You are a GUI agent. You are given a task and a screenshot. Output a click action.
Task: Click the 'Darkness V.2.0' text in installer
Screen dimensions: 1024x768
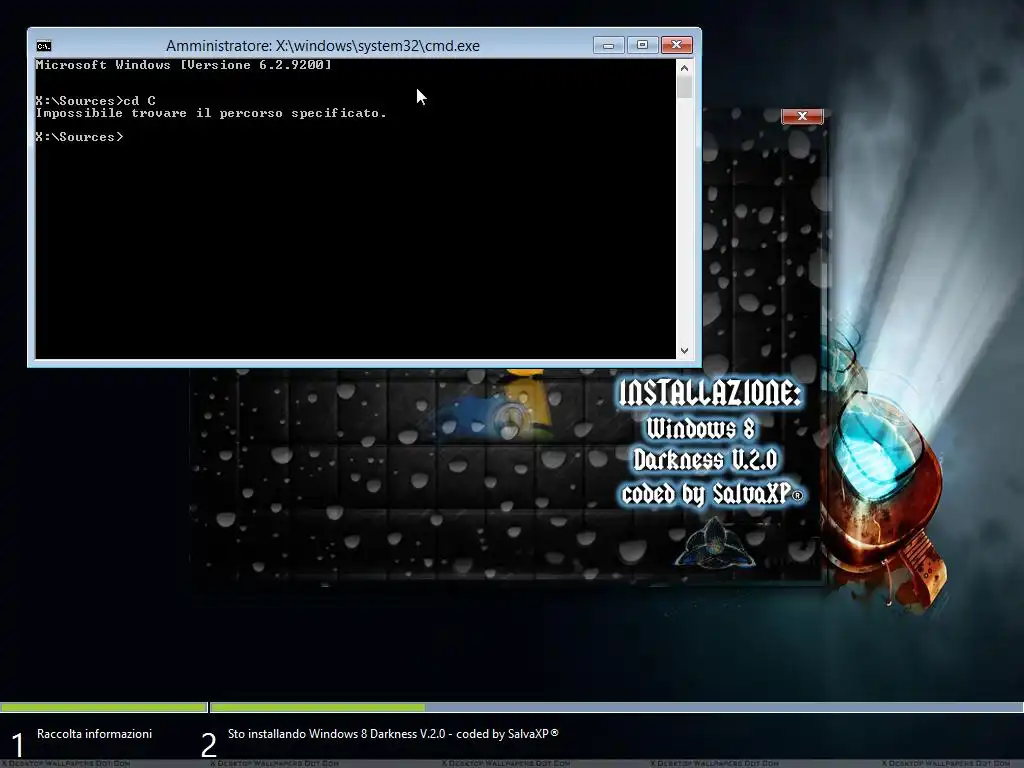705,460
